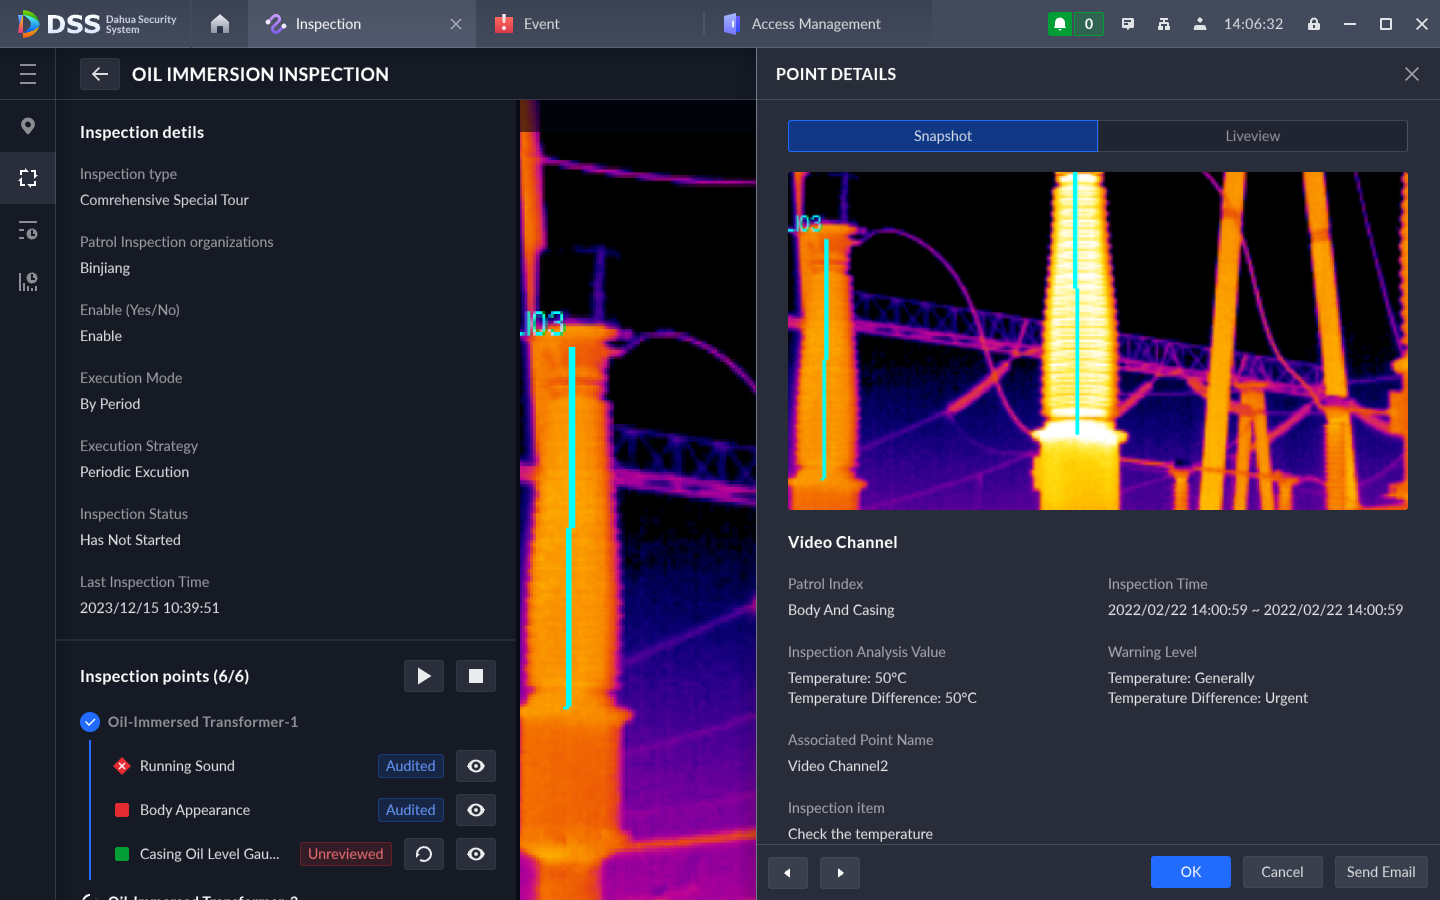
Task: Click the thermal snapshot image
Action: (x=1097, y=341)
